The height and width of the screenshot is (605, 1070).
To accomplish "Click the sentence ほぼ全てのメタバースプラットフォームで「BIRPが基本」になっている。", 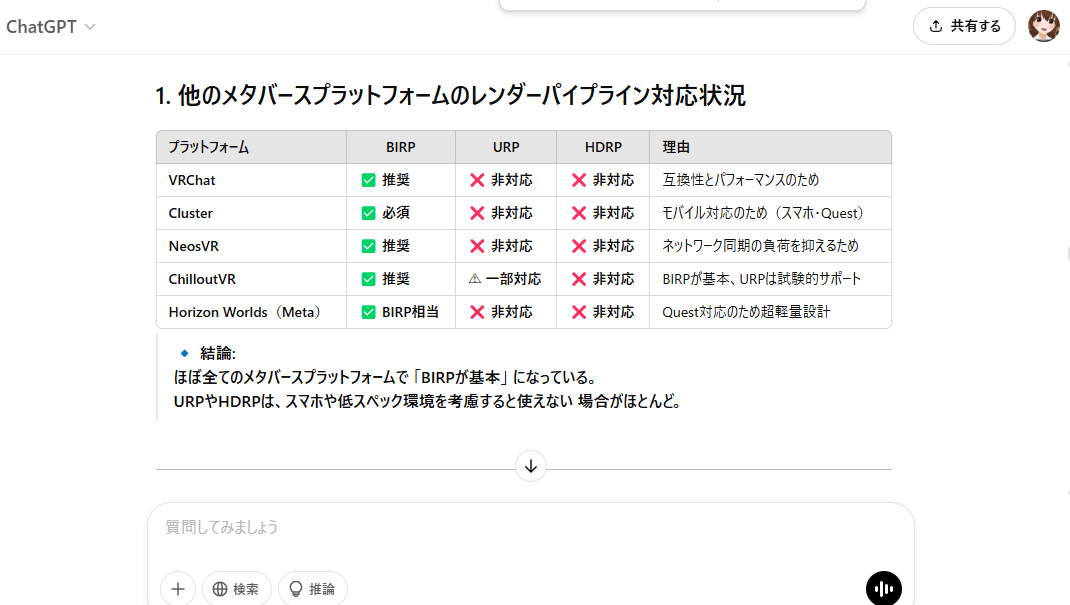I will point(387,377).
